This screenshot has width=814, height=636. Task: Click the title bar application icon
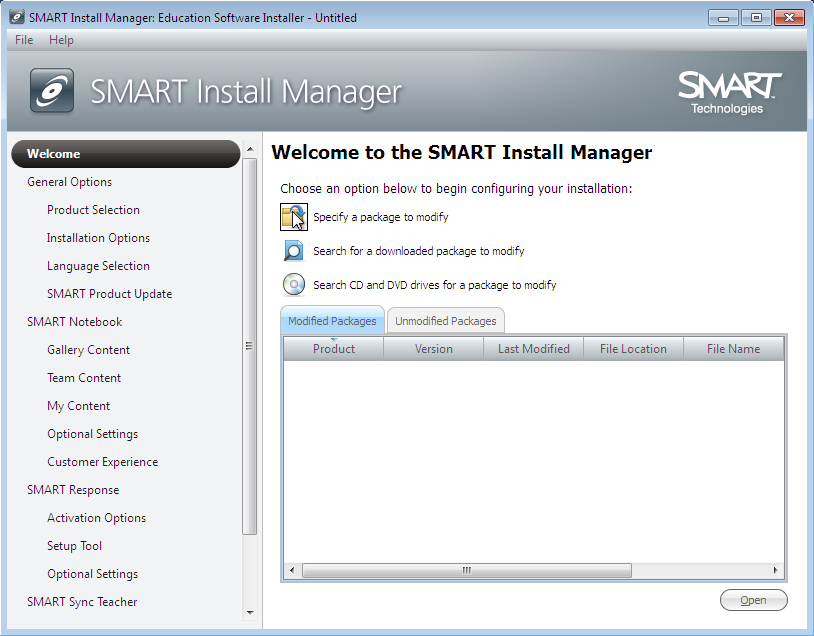point(17,18)
